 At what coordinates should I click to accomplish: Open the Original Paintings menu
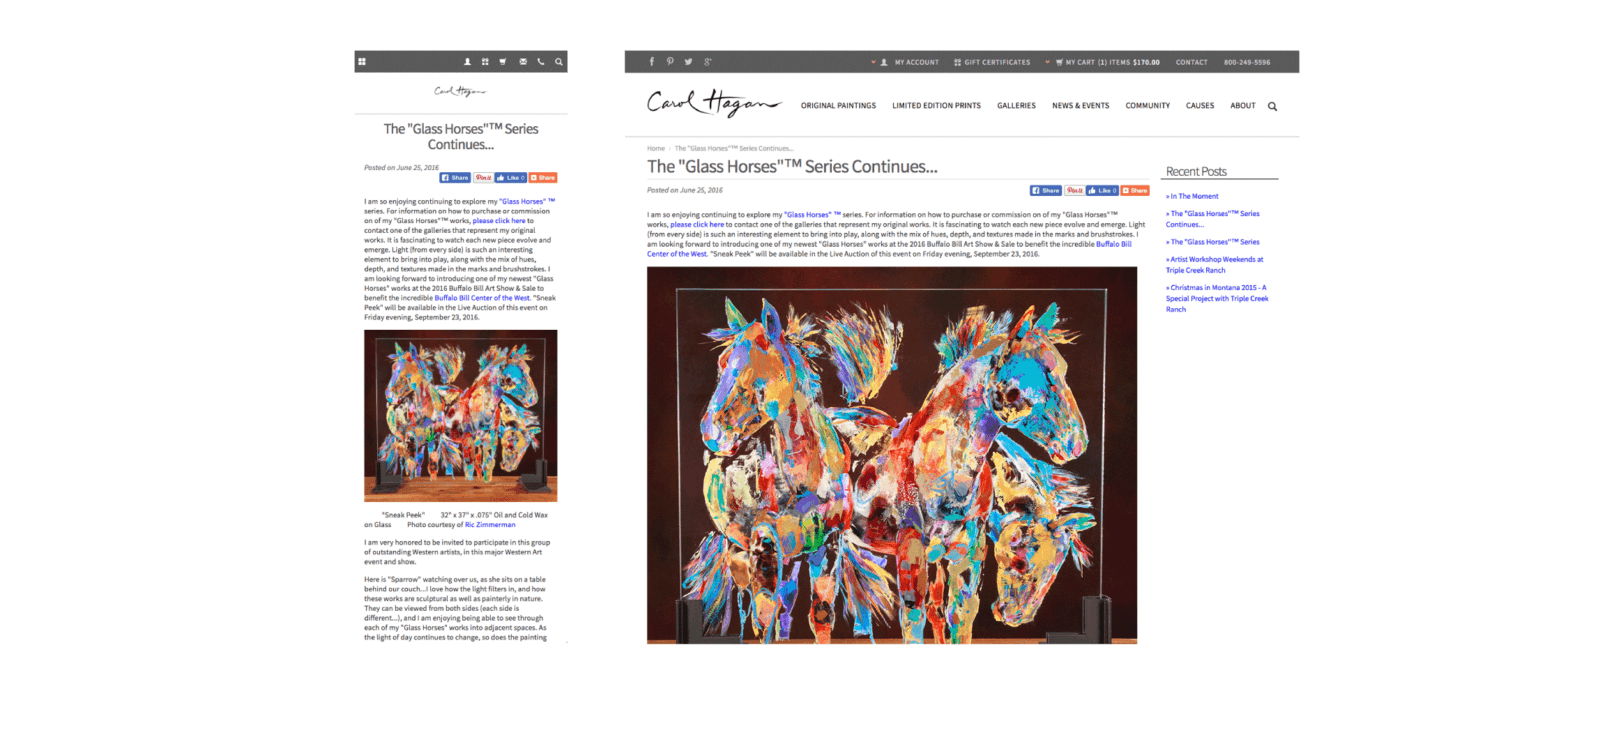click(838, 106)
